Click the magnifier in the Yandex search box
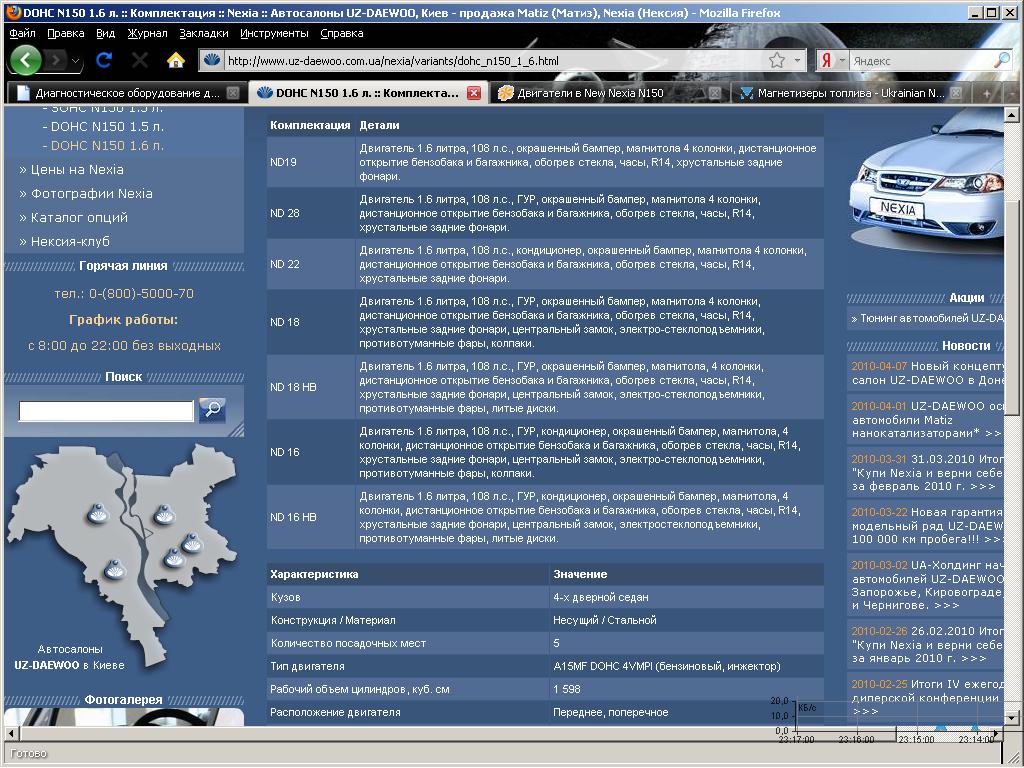Screen dimensions: 1024x768 (x=1001, y=60)
